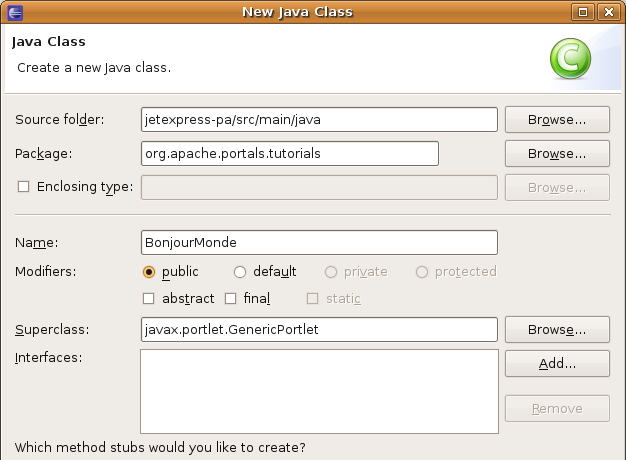Maximize the New Java Class dialog
626x460 pixels.
pos(586,12)
